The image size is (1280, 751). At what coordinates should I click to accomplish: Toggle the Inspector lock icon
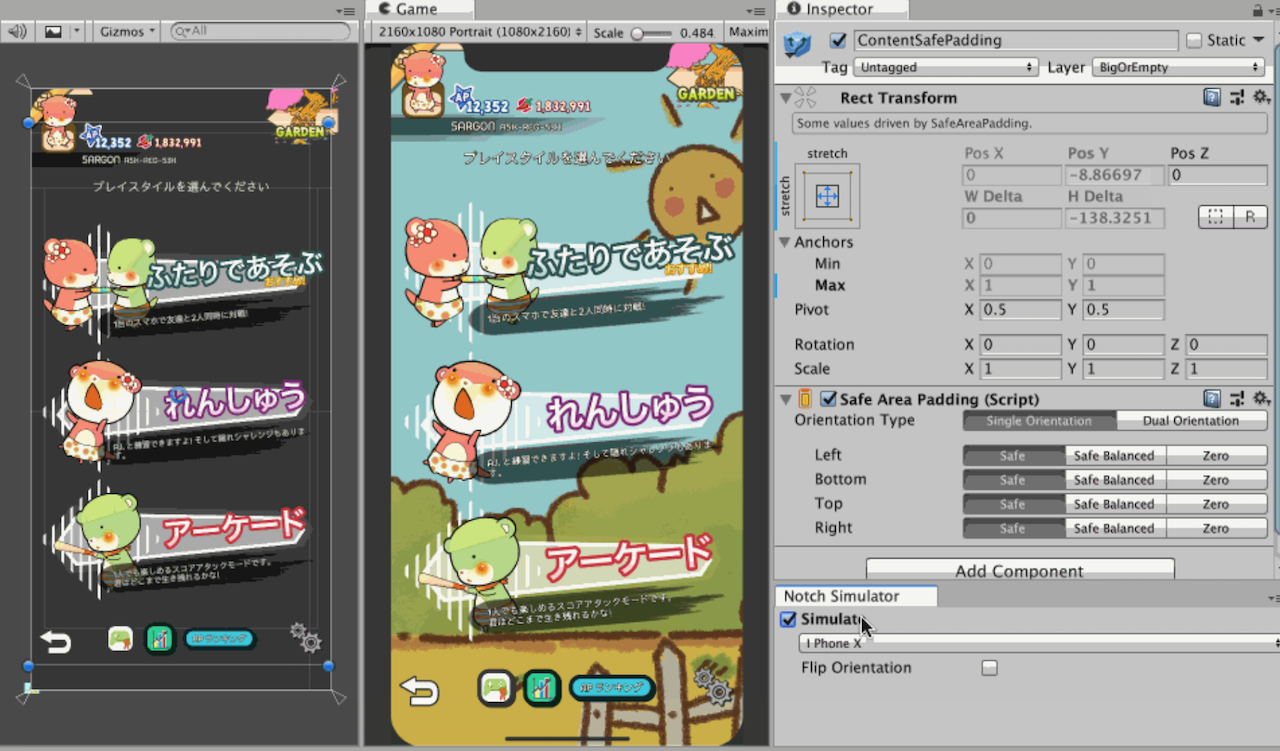coord(1258,10)
